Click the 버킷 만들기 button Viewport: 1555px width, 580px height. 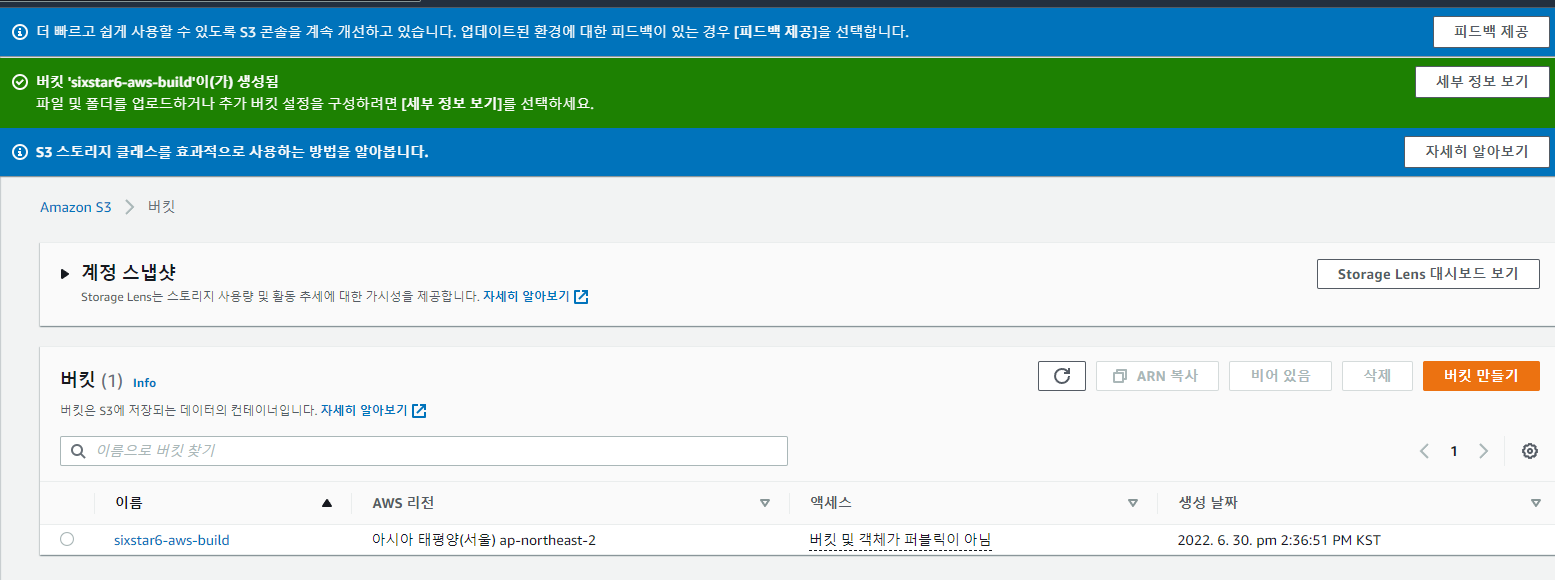[1480, 376]
